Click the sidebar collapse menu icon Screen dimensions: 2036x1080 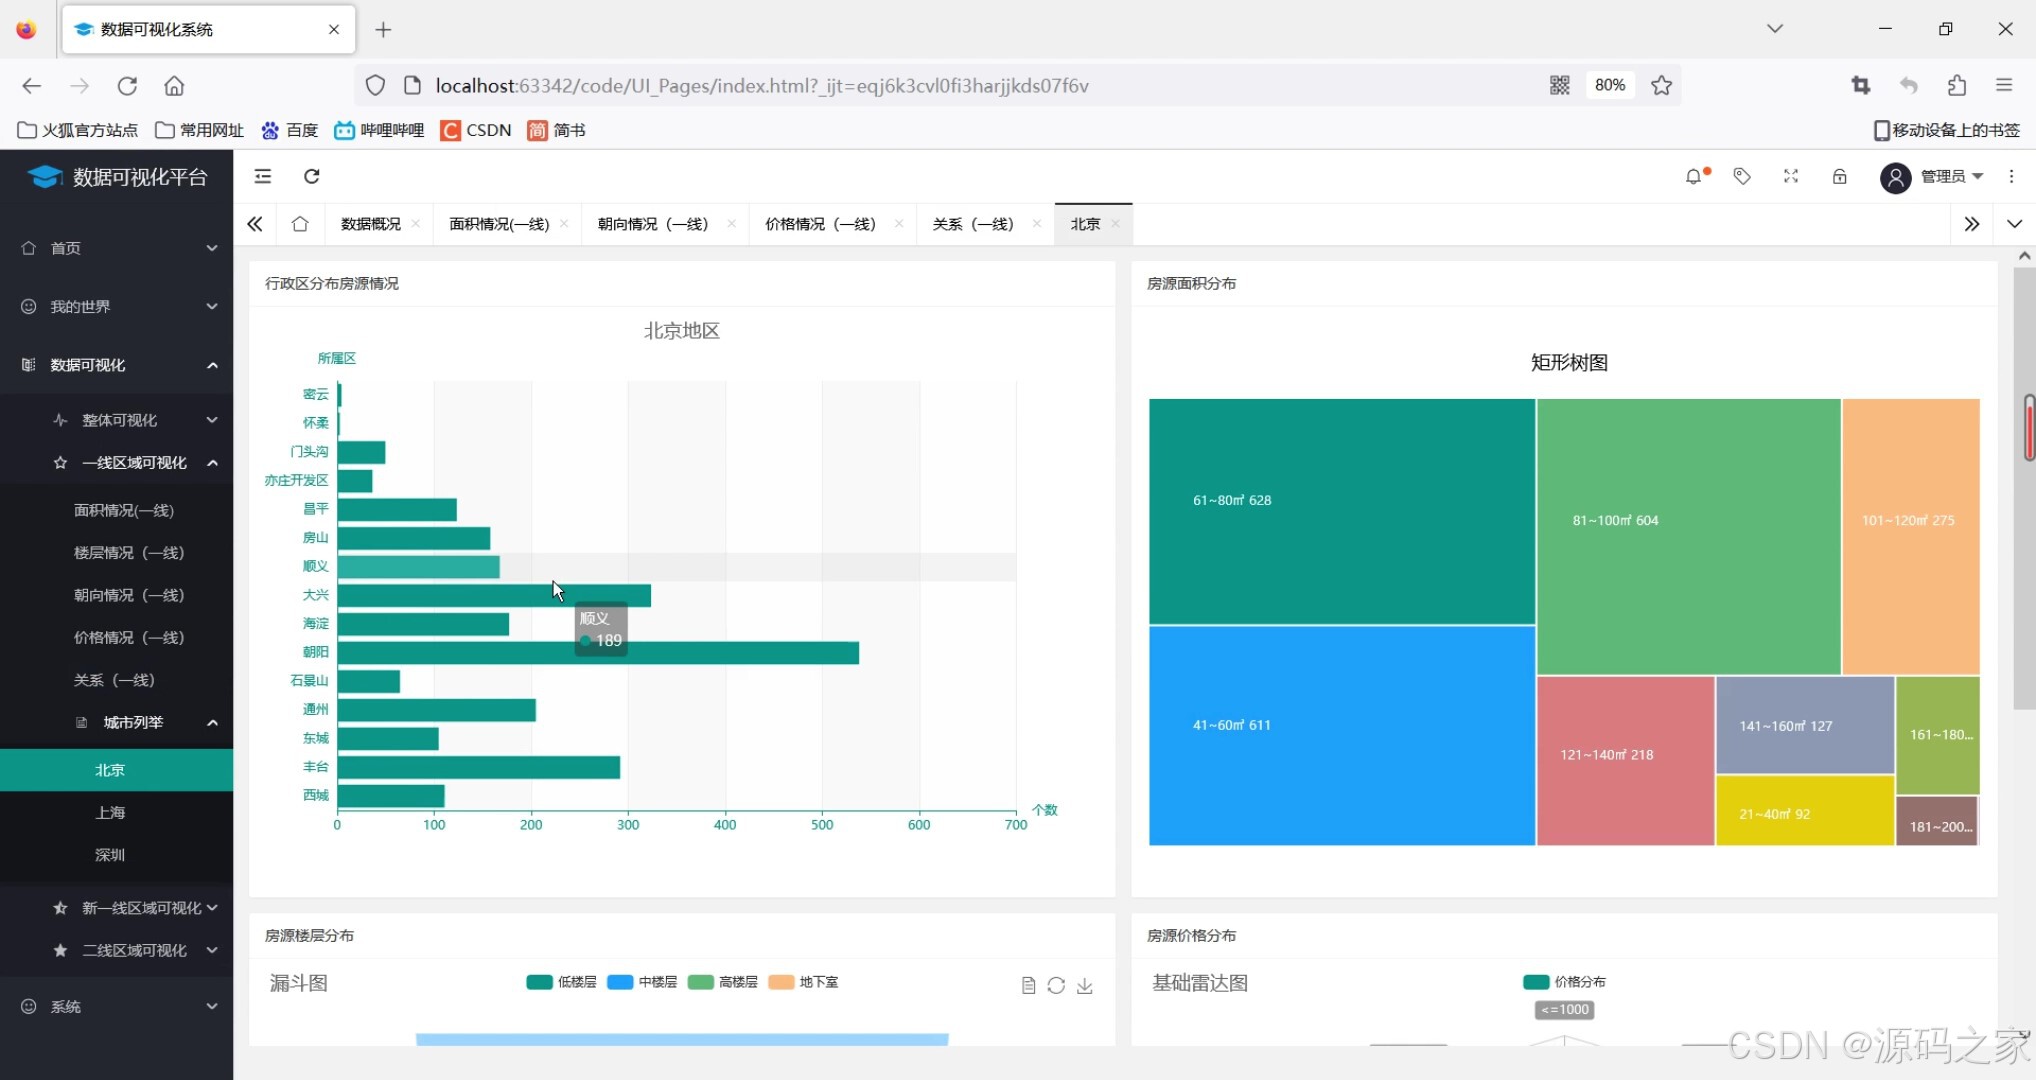point(263,176)
